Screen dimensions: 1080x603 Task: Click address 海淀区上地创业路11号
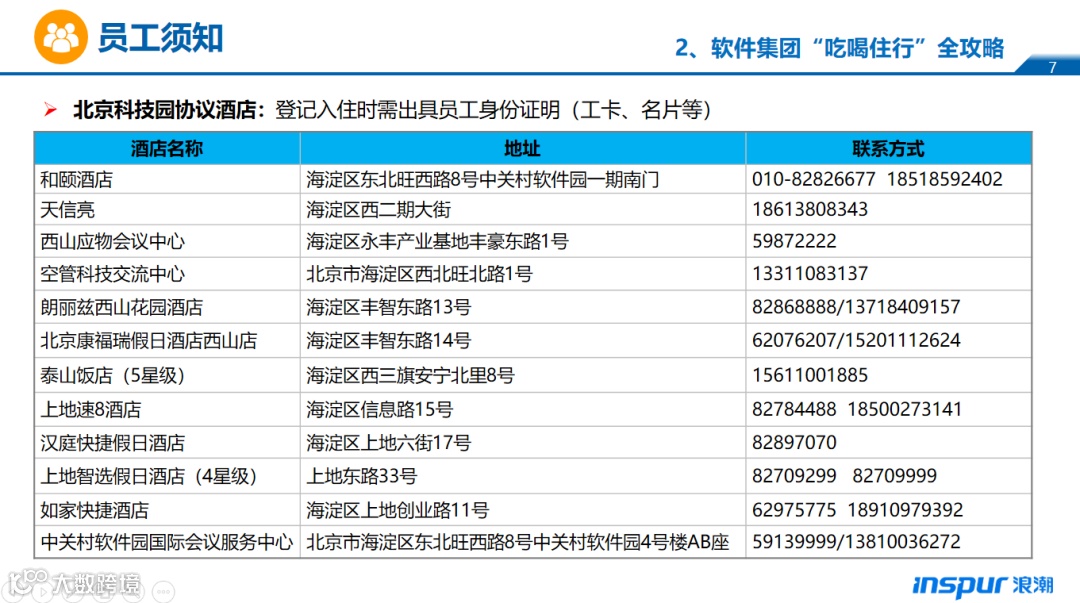pyautogui.click(x=397, y=510)
